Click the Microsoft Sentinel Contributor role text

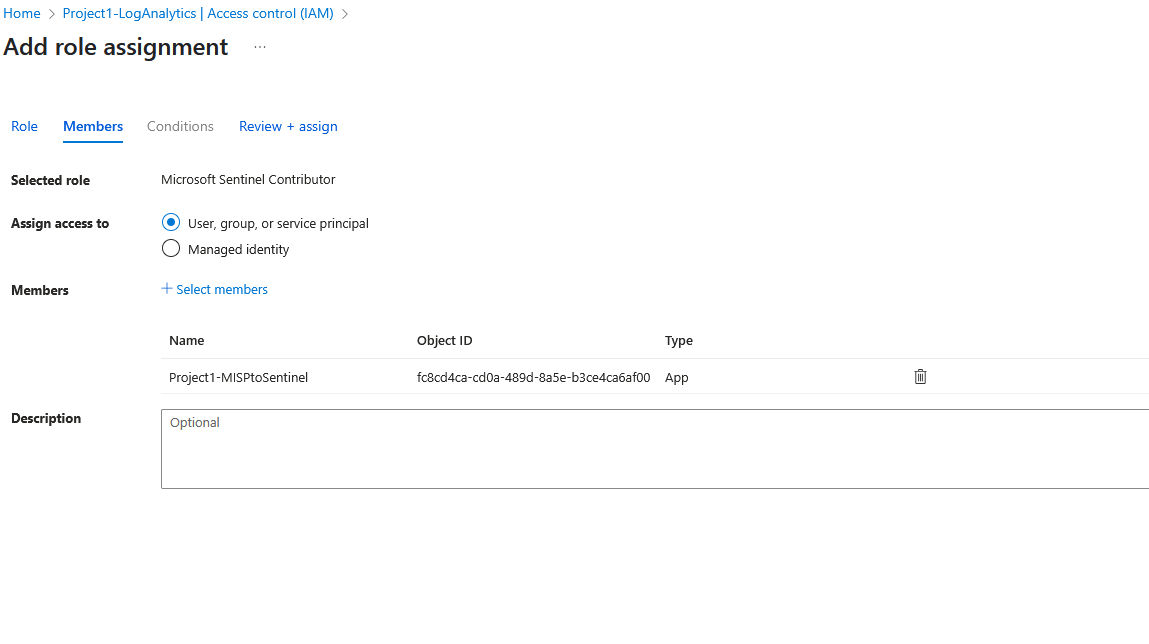(248, 179)
